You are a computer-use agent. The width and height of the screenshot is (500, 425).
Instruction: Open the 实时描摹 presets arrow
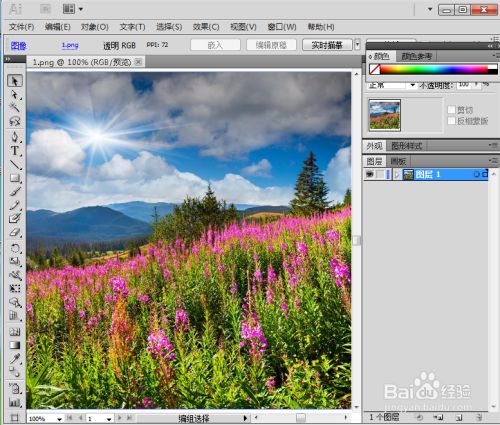357,44
